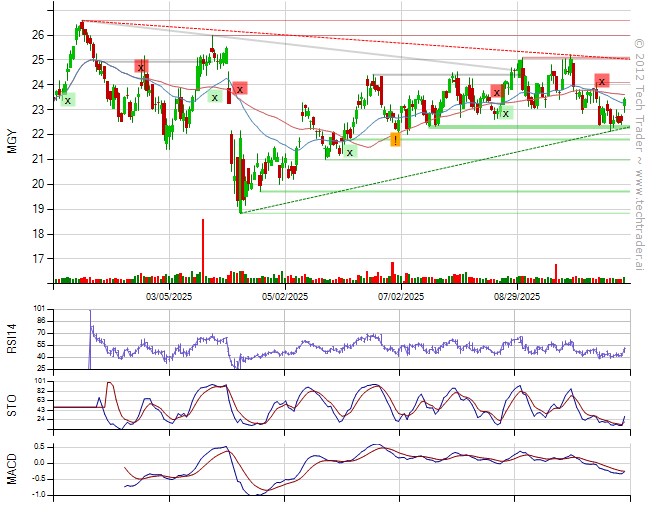
Task: Click the tallest red volume spike bar
Action: pyautogui.click(x=202, y=250)
